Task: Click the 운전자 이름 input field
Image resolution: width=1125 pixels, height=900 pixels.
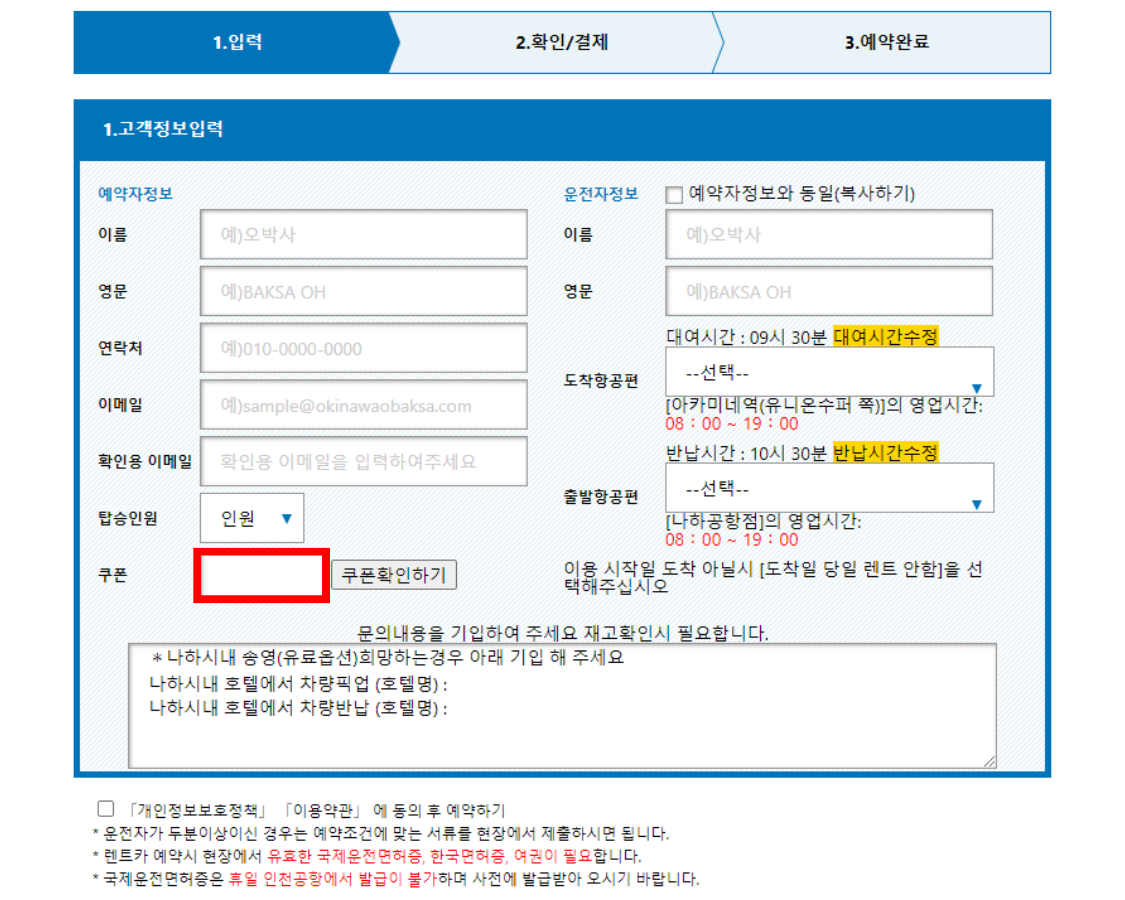Action: pos(829,235)
